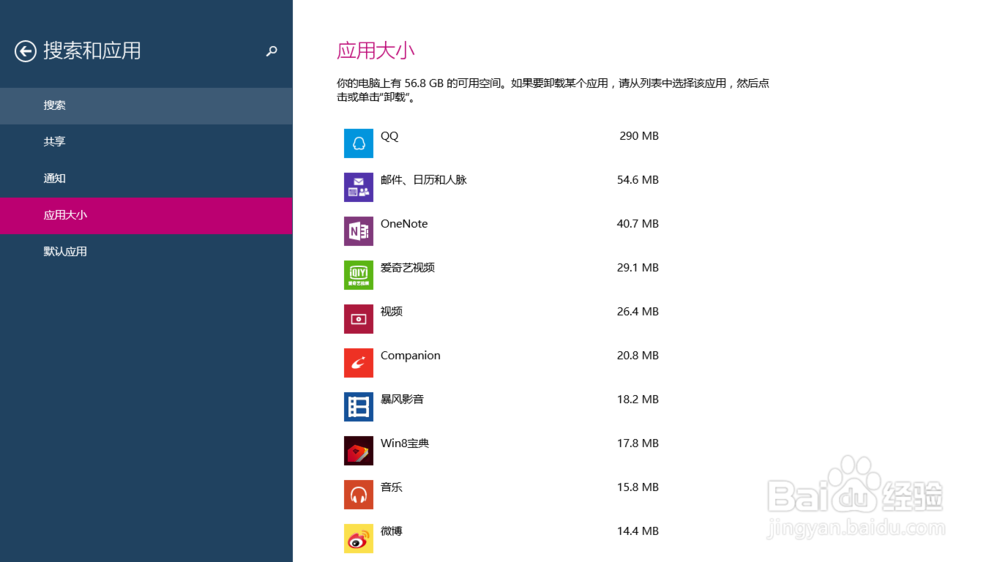Click the Companion app name
The image size is (1000, 562).
[x=410, y=355]
